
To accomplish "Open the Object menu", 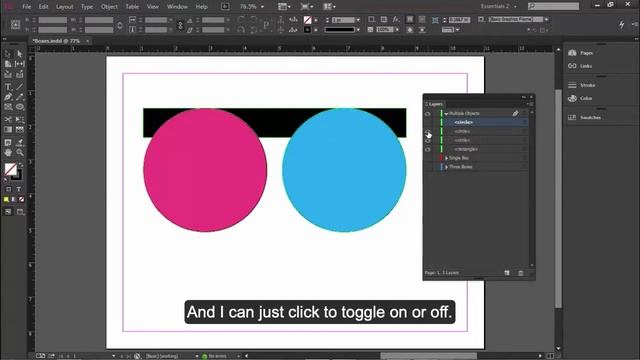I will (109, 7).
